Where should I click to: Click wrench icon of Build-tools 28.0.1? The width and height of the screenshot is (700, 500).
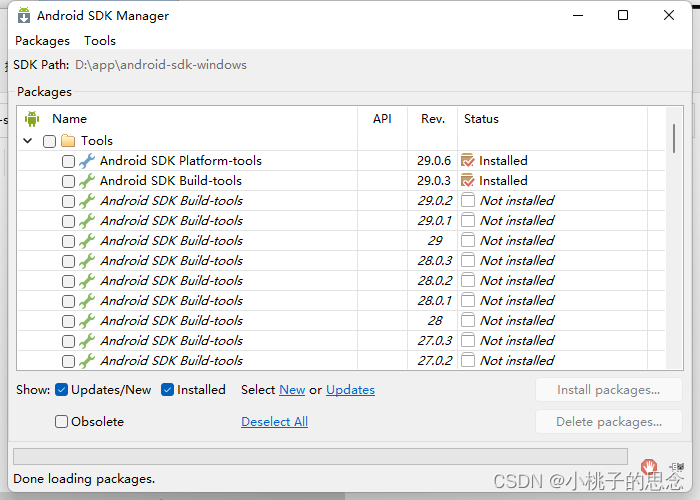[87, 300]
